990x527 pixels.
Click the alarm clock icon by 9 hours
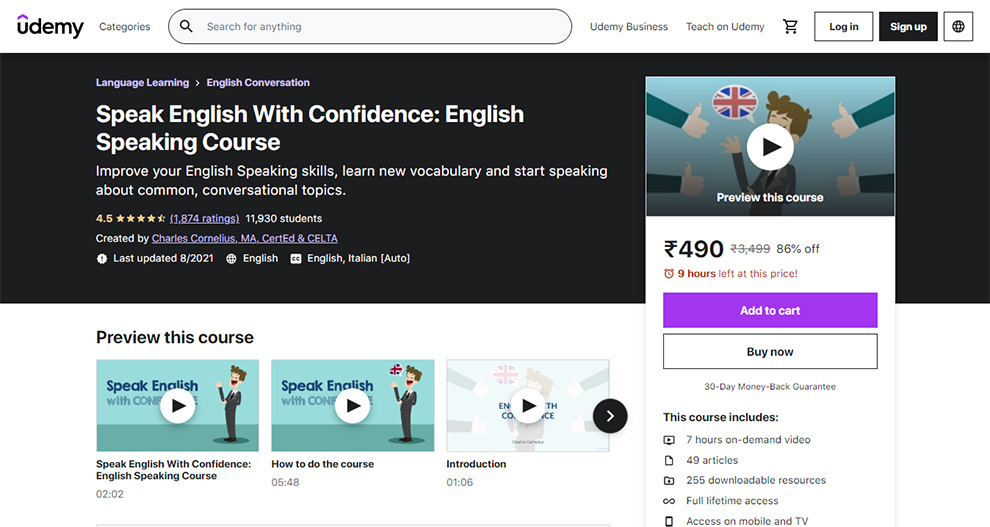click(669, 273)
